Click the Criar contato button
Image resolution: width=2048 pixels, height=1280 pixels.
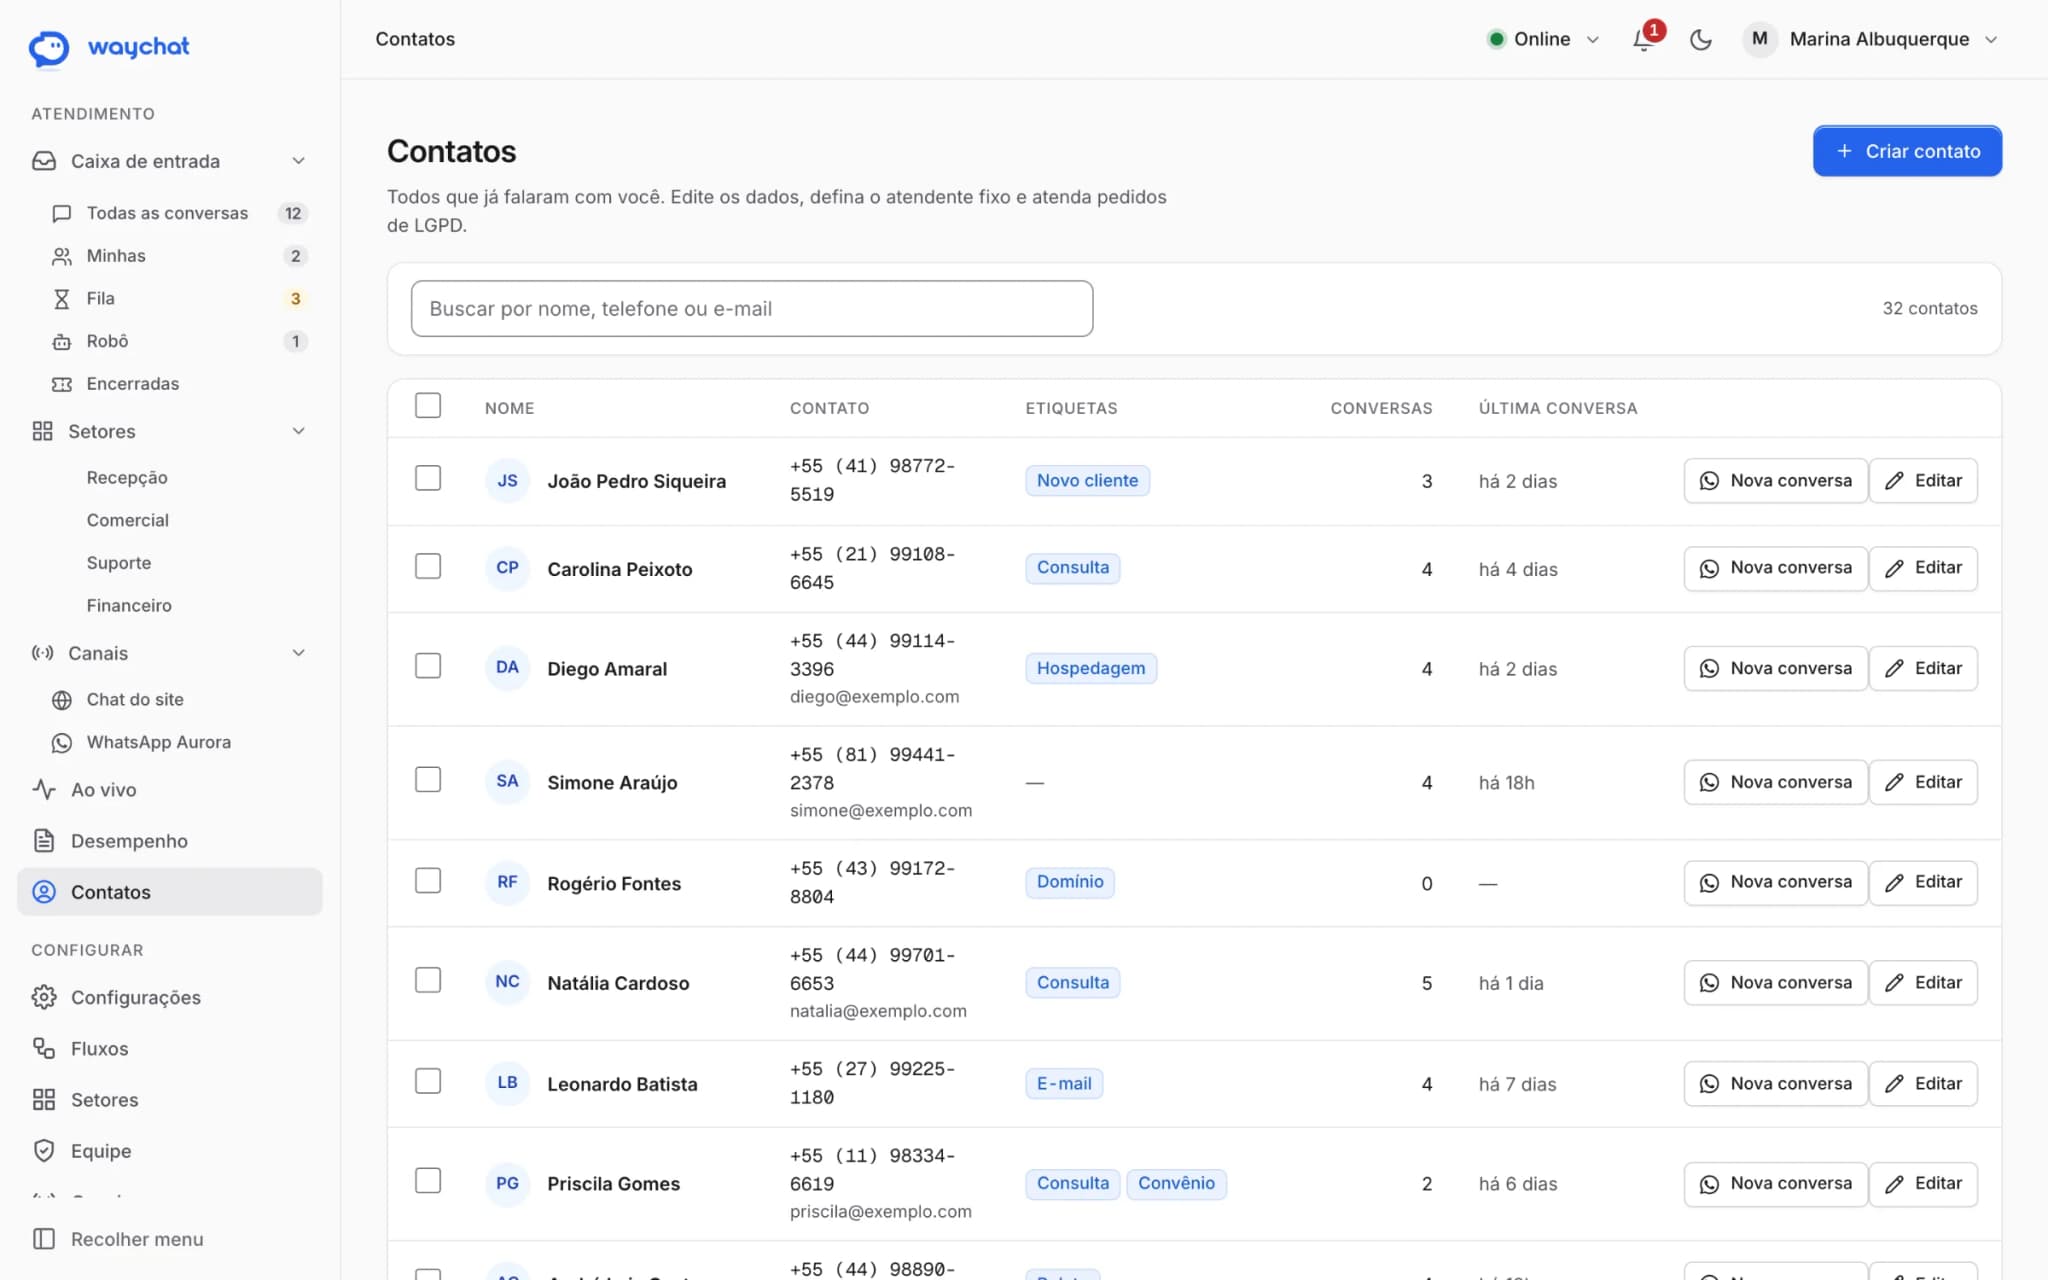pyautogui.click(x=1907, y=151)
